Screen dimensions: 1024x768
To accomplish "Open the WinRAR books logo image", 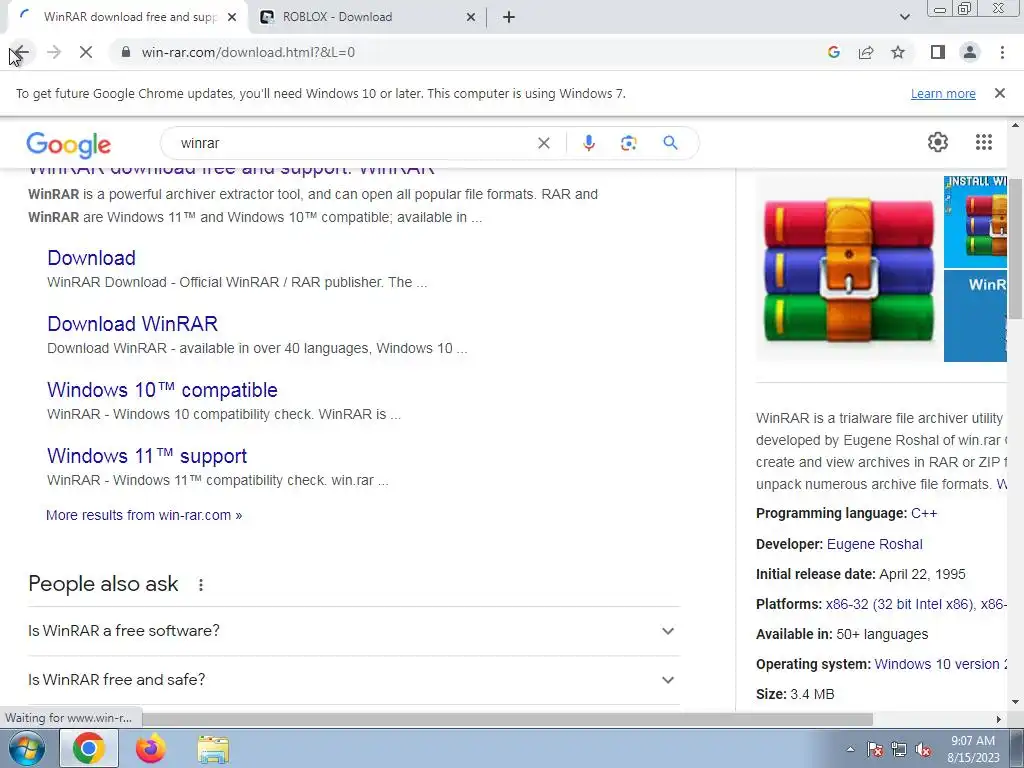I will 848,268.
